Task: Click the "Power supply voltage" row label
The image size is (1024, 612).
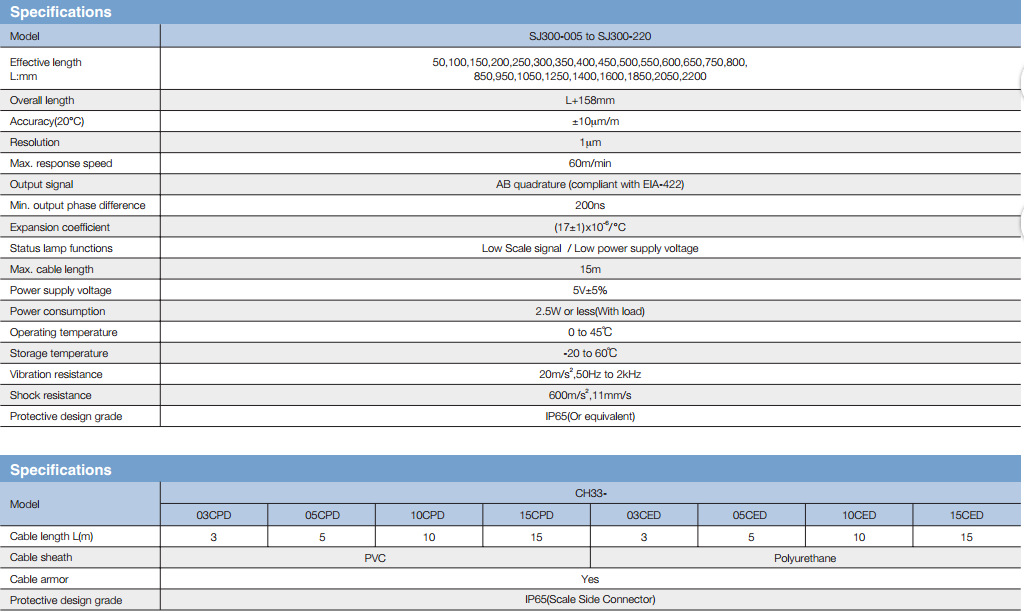Action: pos(61,291)
